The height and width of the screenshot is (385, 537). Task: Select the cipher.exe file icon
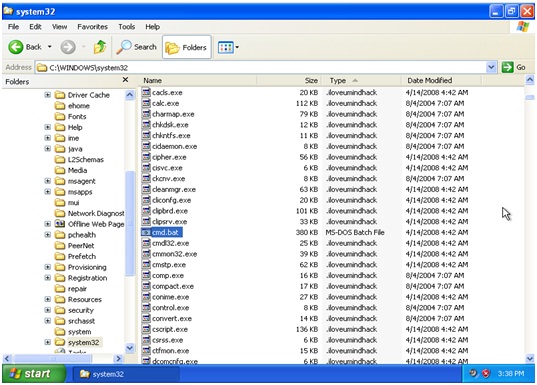point(146,157)
